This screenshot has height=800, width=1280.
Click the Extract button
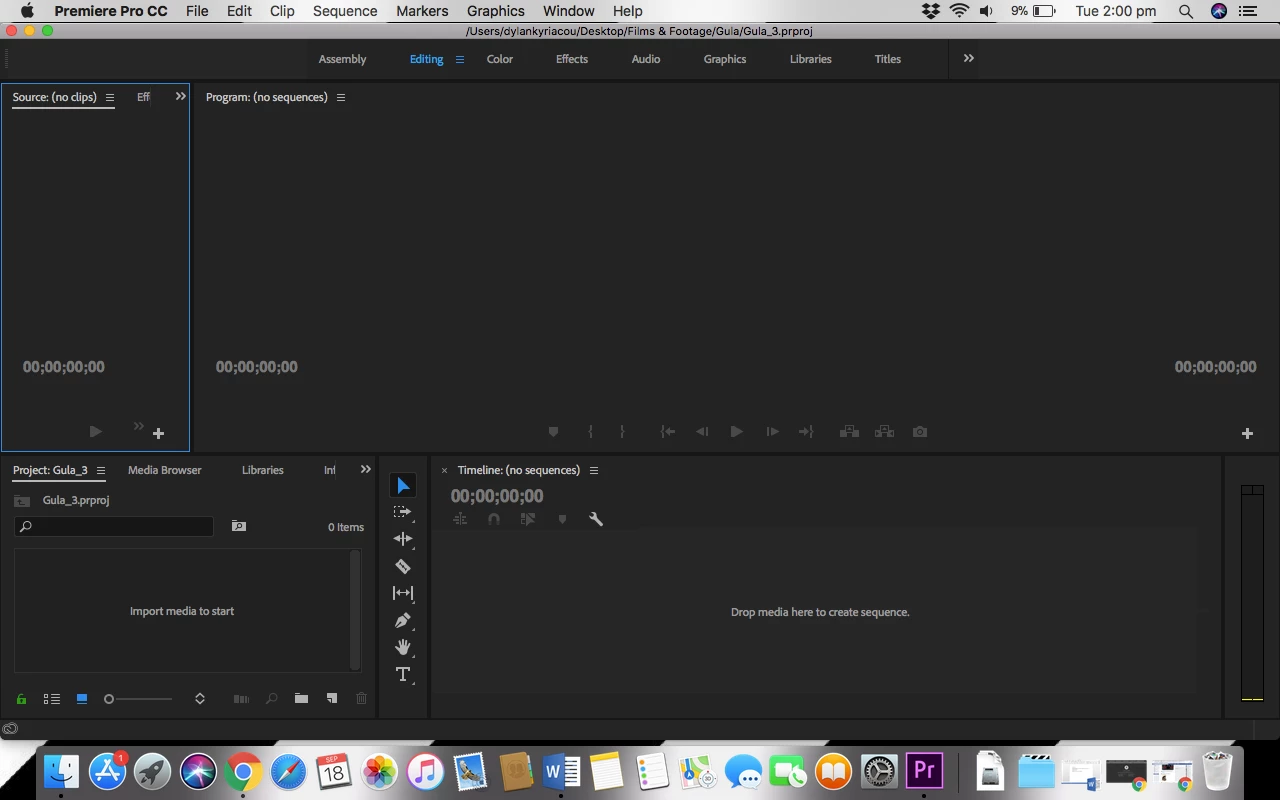884,432
